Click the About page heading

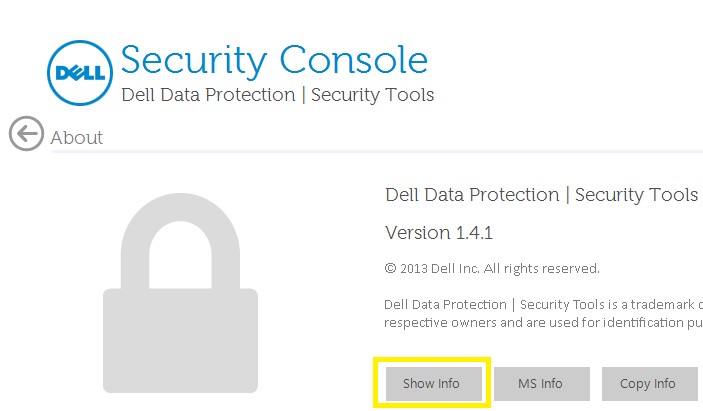tap(77, 138)
